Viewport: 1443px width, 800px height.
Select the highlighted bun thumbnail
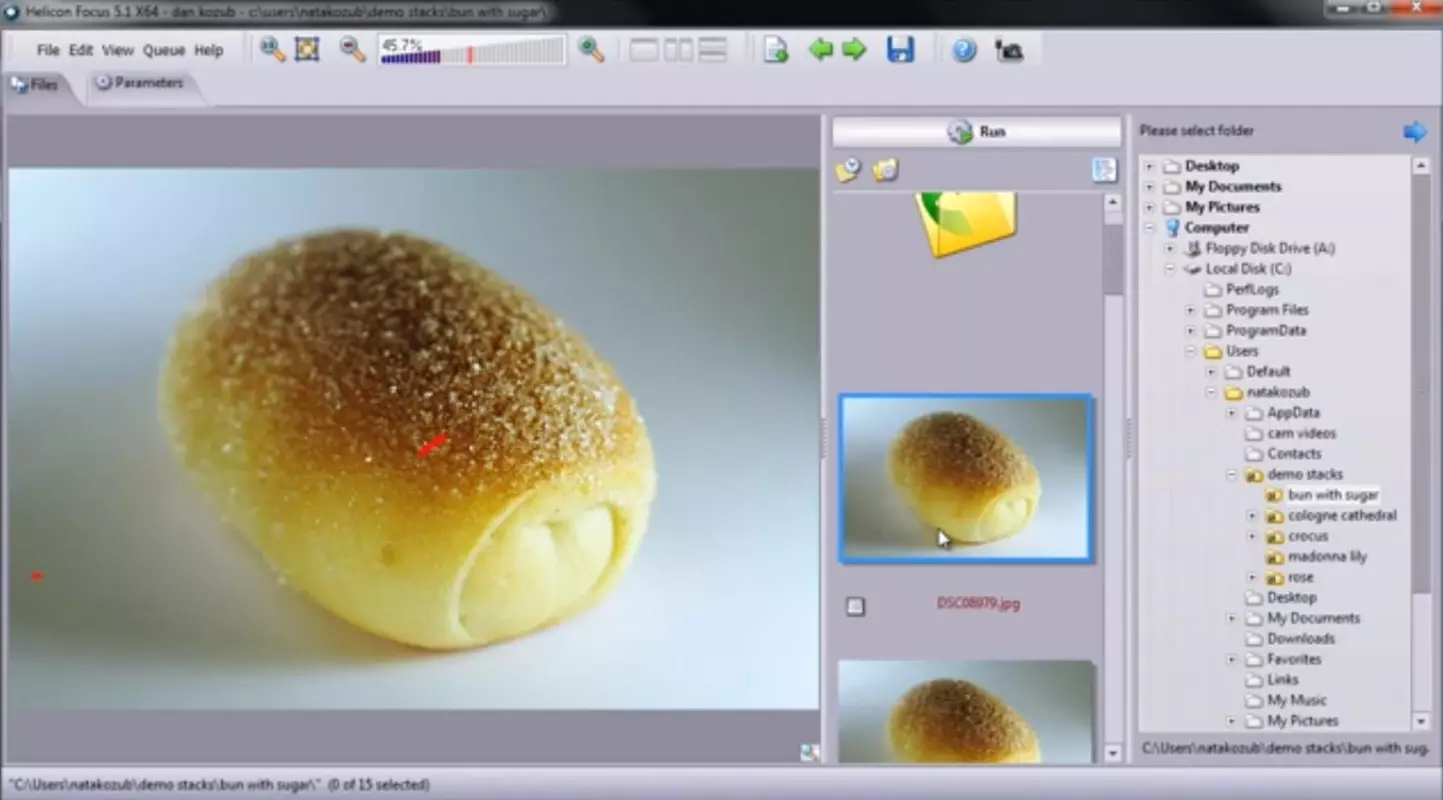966,478
